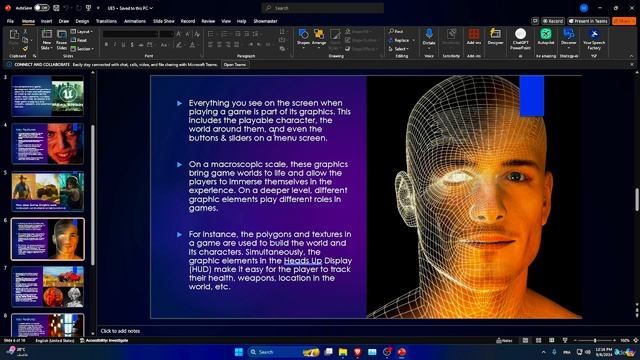Align text left in Paragraph group

point(211,45)
